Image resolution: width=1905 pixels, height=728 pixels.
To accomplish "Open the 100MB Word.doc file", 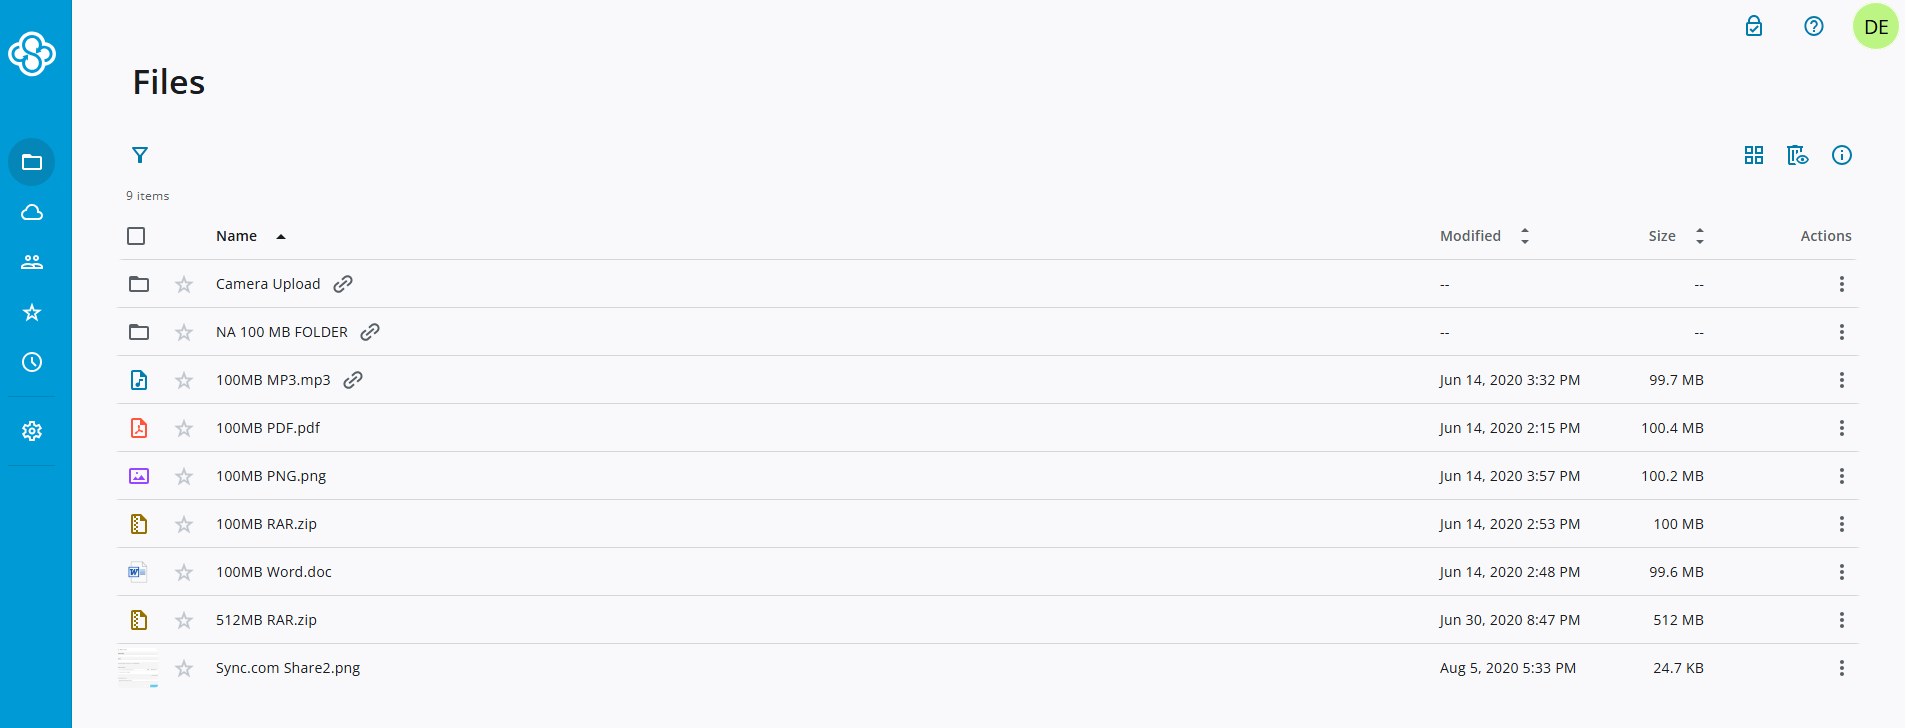I will (x=274, y=572).
